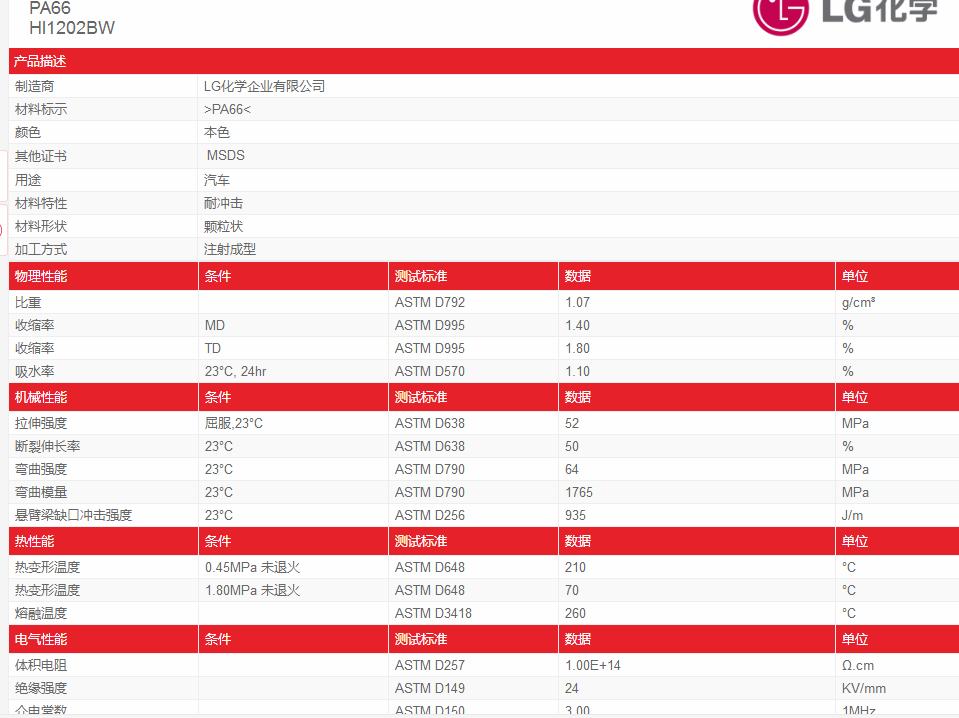Click the 颗粒状 material shape value

click(223, 226)
